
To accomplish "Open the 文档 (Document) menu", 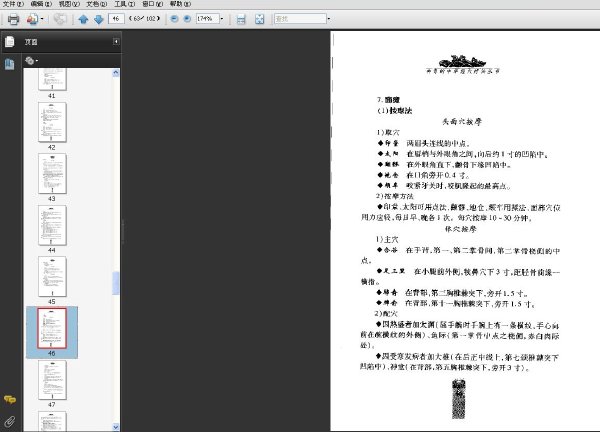I will coord(96,4).
